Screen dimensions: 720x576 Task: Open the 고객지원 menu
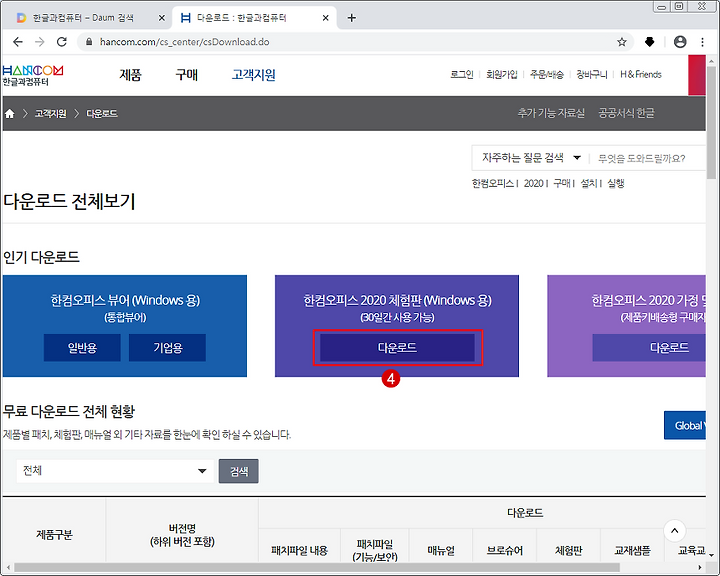pyautogui.click(x=253, y=75)
